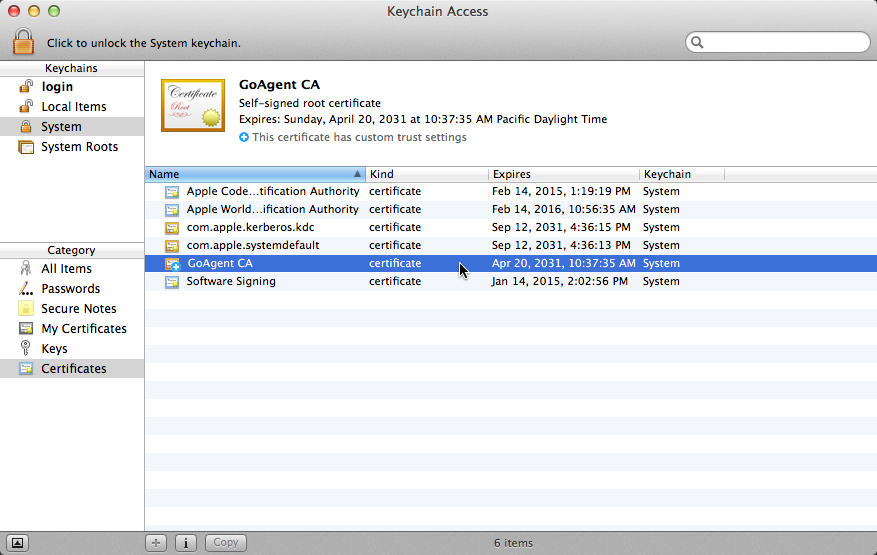877x555 pixels.
Task: Click the Keychain column header
Action: coord(682,174)
